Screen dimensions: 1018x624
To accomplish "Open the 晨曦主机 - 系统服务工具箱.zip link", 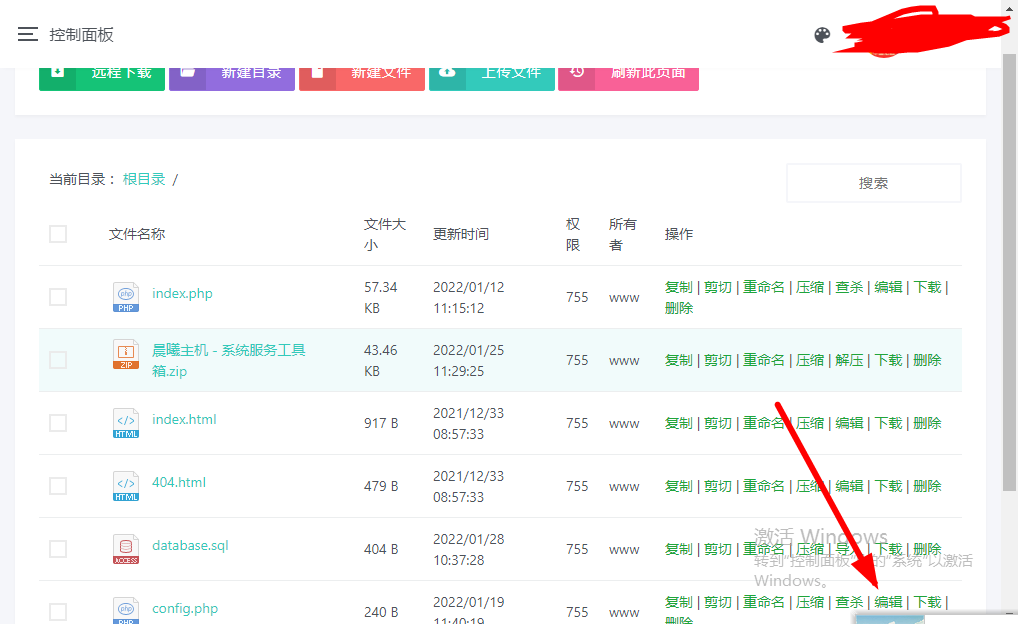I will click(229, 360).
